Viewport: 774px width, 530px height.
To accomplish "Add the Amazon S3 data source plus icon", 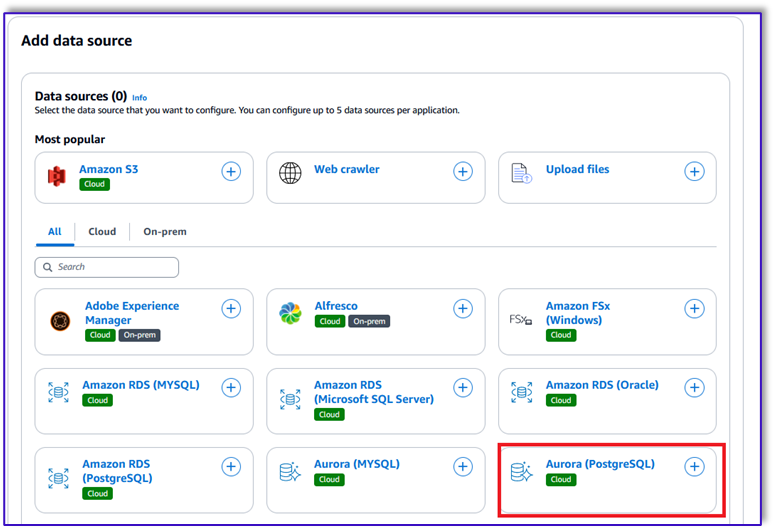I will click(x=231, y=172).
